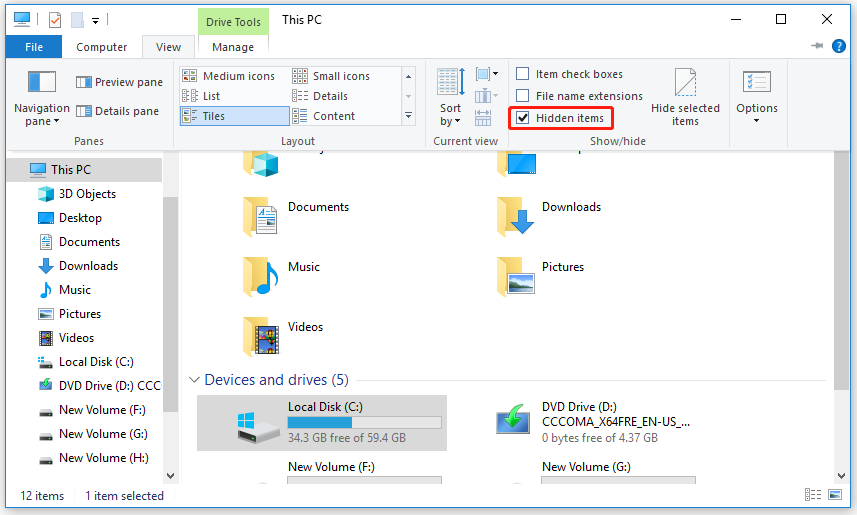Screen dimensions: 857x515
Task: Open folder Options icon
Action: click(x=756, y=84)
